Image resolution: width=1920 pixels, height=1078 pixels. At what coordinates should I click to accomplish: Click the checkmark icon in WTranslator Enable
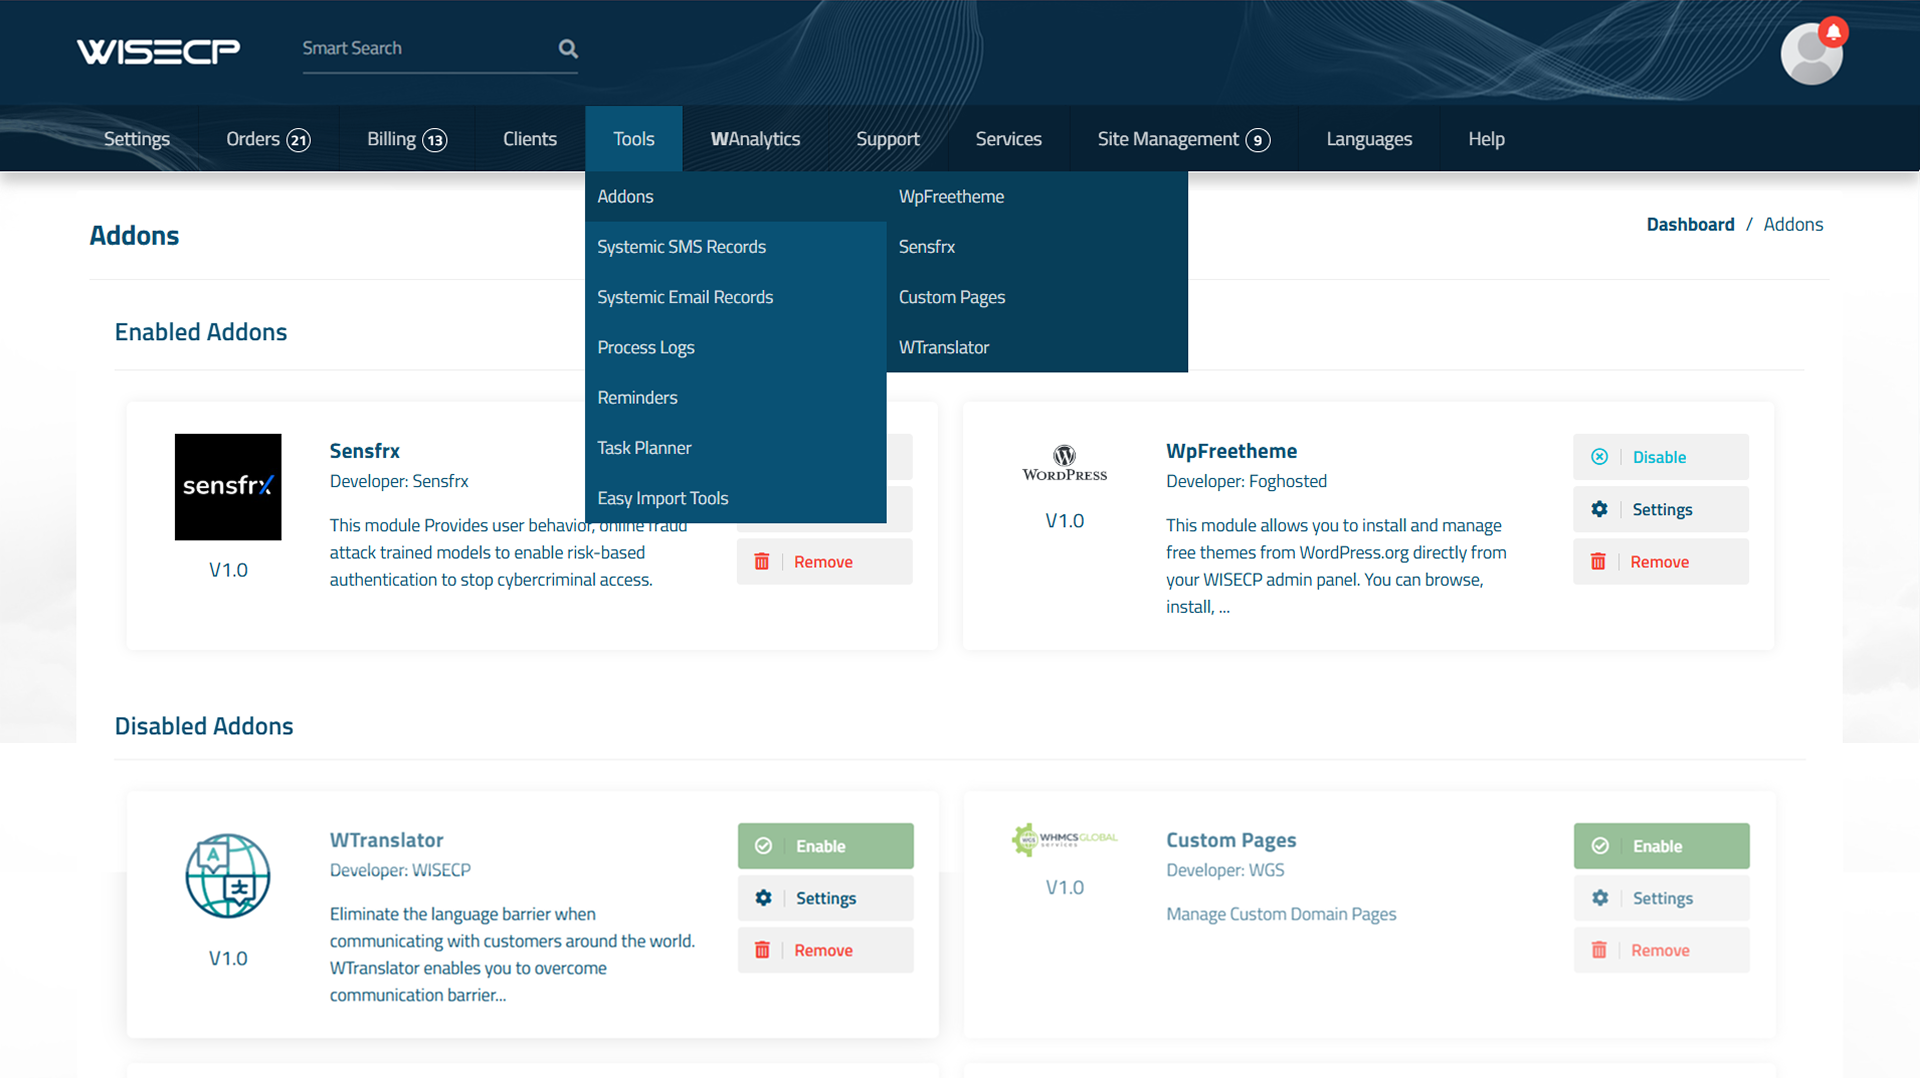click(763, 846)
